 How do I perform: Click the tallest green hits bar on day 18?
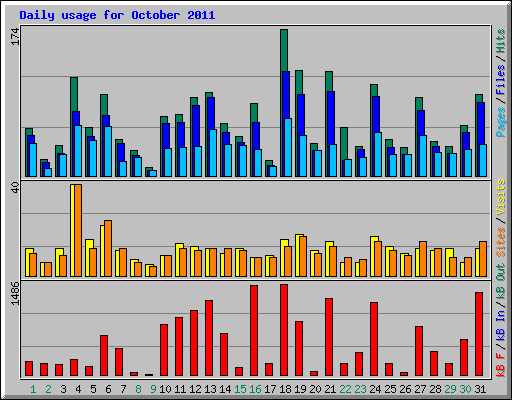pyautogui.click(x=284, y=50)
